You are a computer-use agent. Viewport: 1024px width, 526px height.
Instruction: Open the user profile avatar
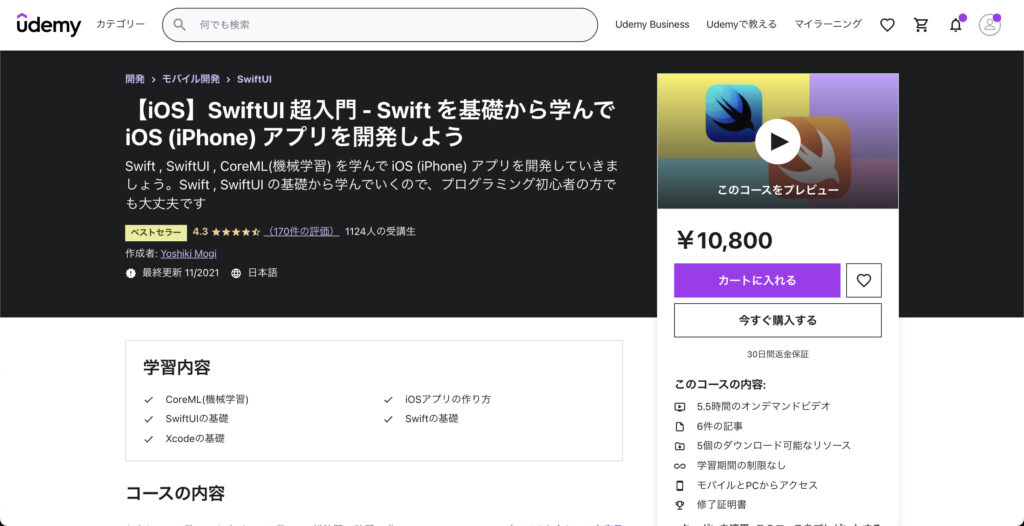(x=989, y=25)
